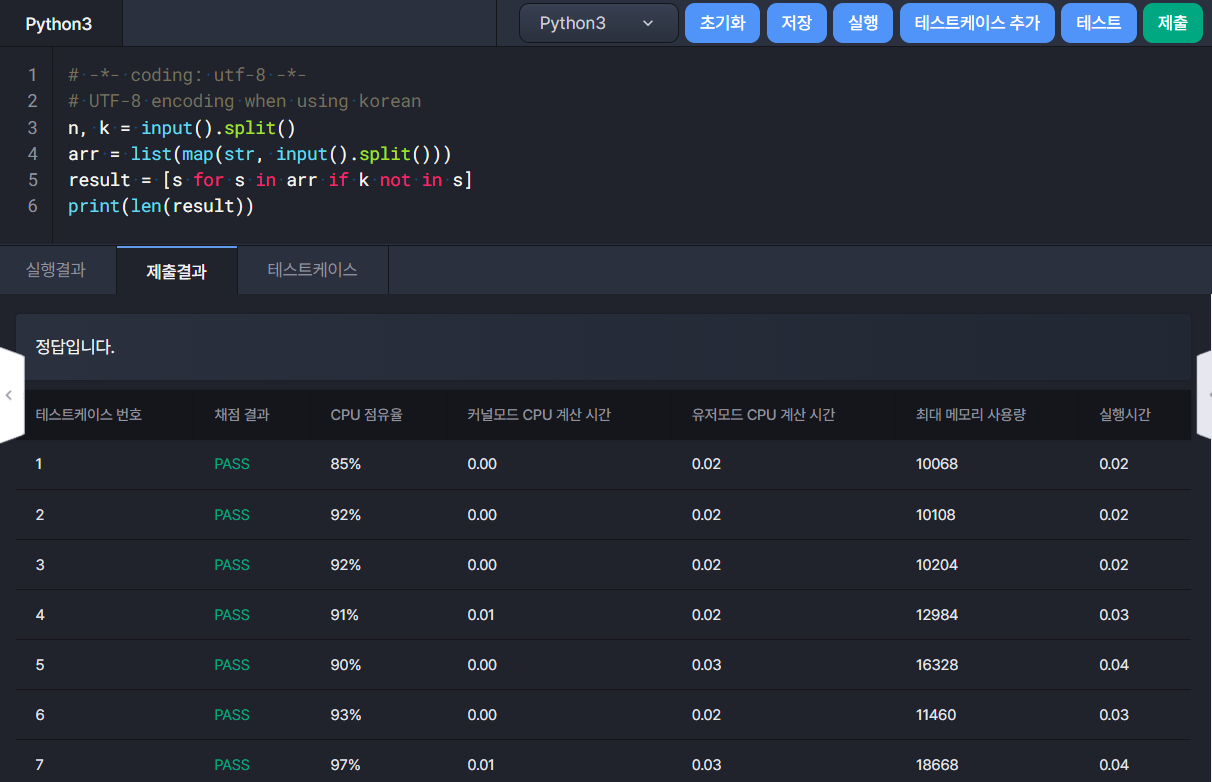Click the 실행시간 column header
The width and height of the screenshot is (1212, 782).
[1125, 415]
